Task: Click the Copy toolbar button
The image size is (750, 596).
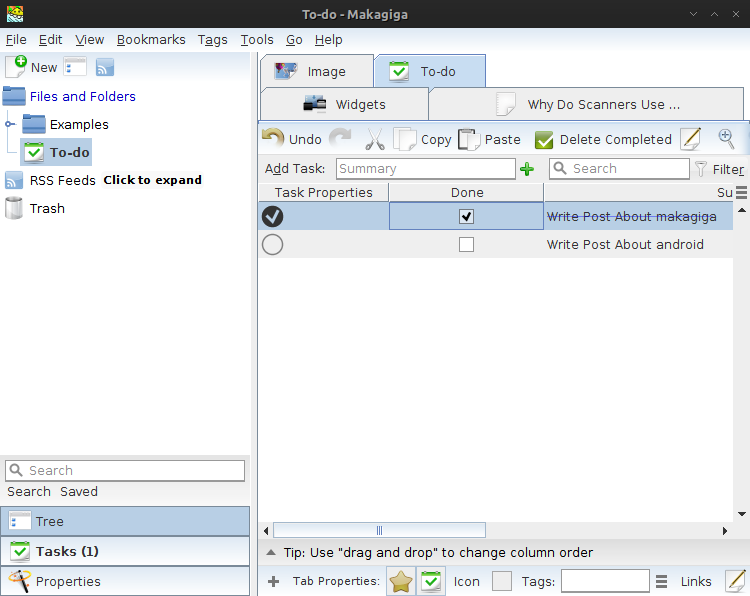Action: coord(422,139)
